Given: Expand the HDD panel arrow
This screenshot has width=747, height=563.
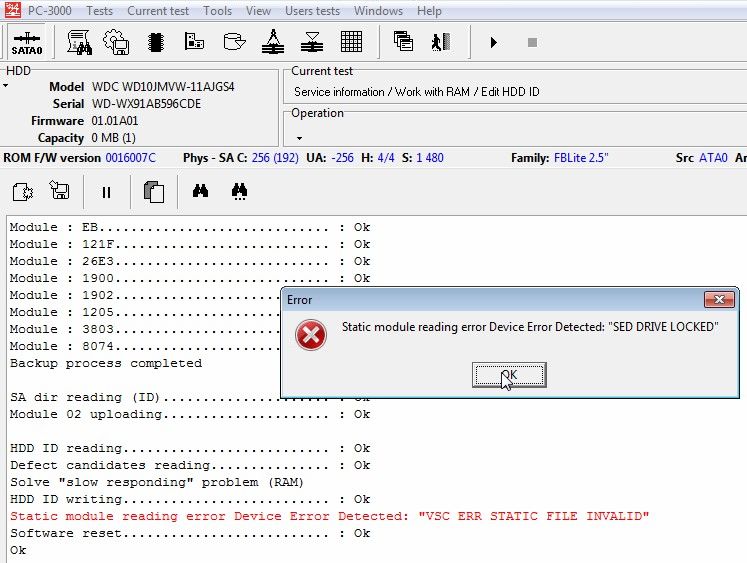Looking at the screenshot, I should tap(6, 86).
